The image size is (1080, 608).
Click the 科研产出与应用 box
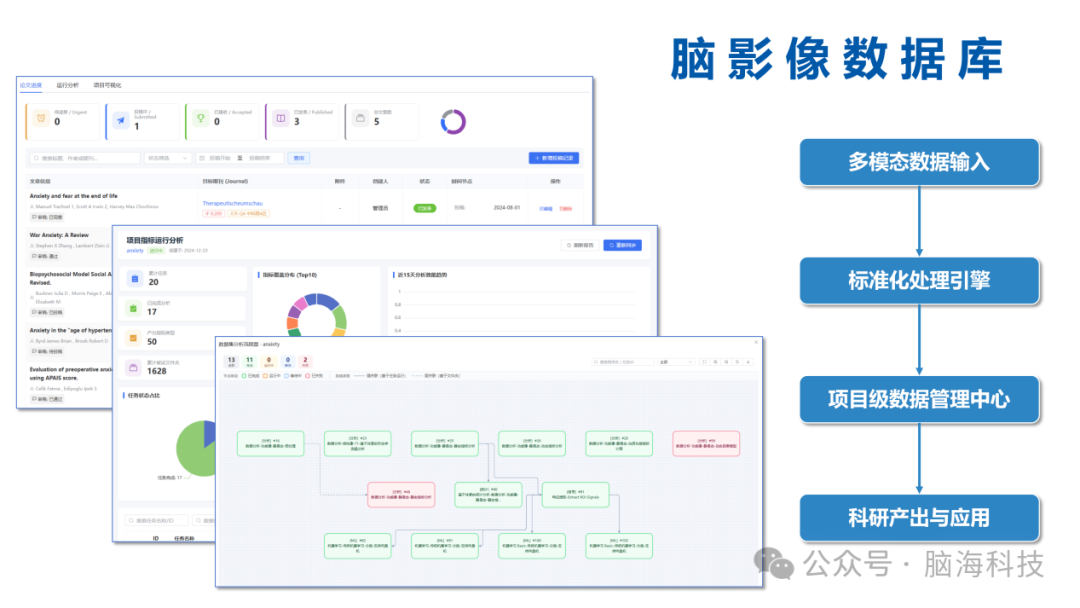(919, 517)
